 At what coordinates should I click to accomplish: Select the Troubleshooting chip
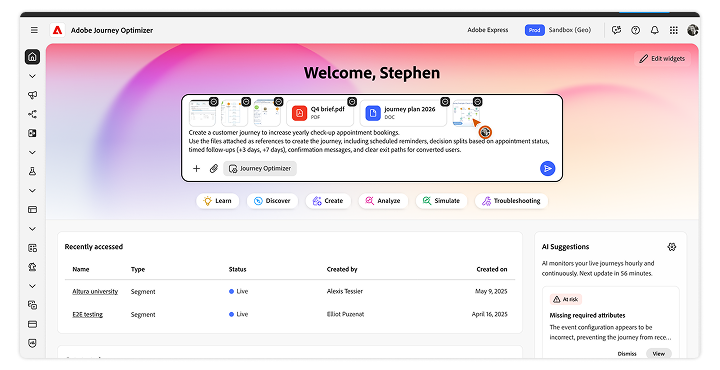pos(512,201)
